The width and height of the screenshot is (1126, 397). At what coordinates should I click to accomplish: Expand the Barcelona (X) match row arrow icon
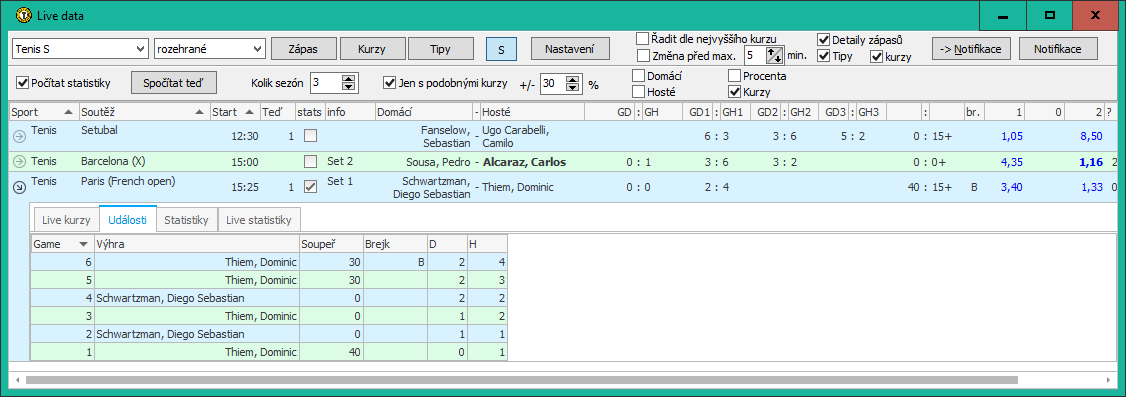pyautogui.click(x=19, y=162)
